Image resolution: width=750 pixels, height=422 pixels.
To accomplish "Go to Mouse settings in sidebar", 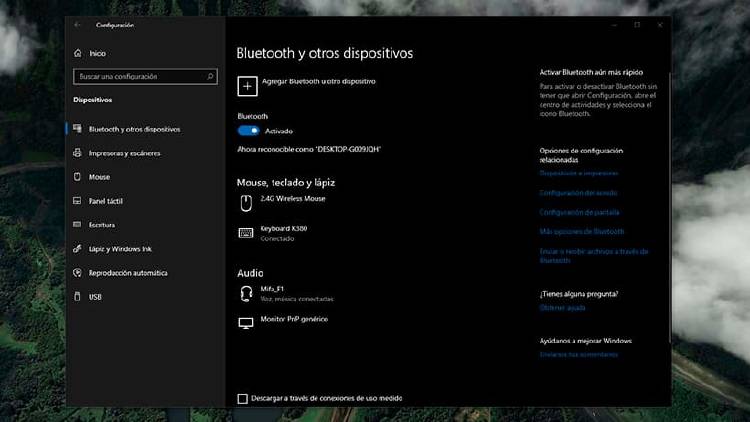I will point(99,177).
